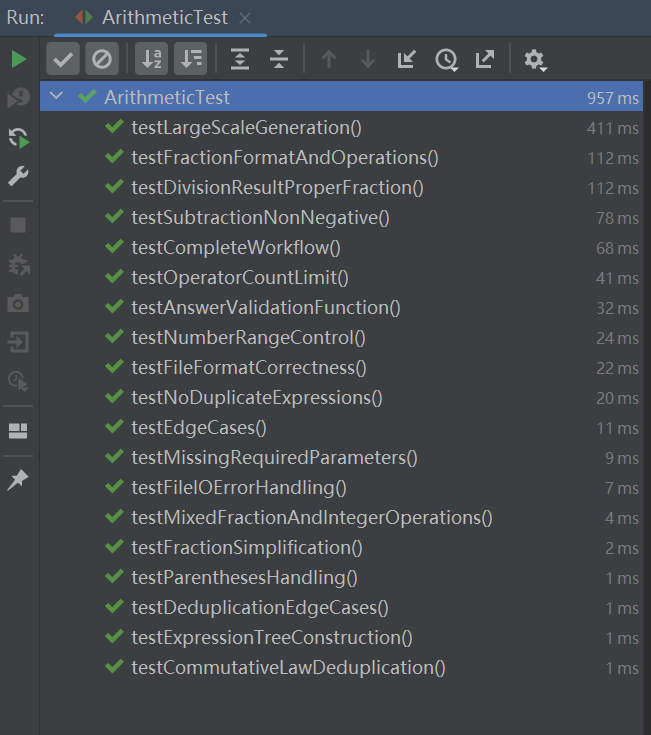The width and height of the screenshot is (651, 735).
Task: Toggle Show Ignored tests button
Action: coord(102,59)
